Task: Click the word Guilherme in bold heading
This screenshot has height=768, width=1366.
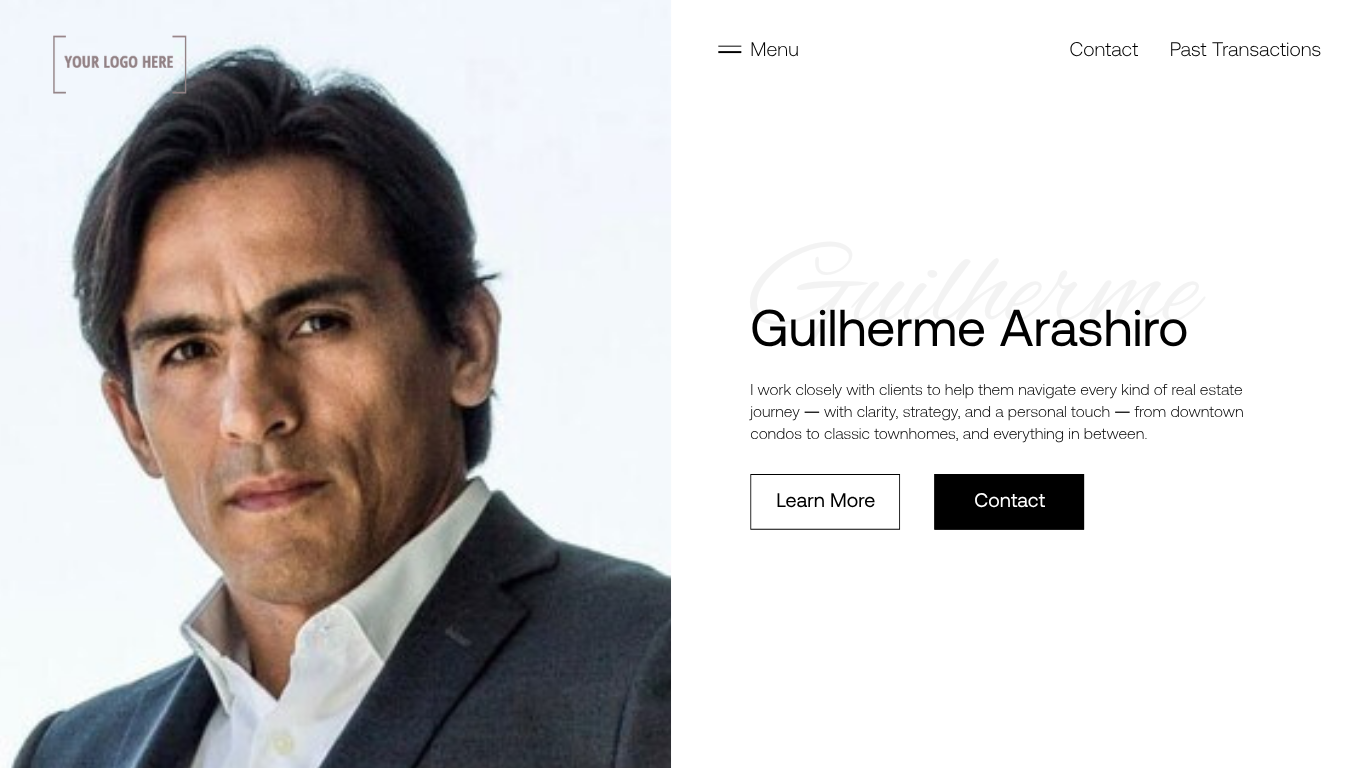Action: click(868, 329)
